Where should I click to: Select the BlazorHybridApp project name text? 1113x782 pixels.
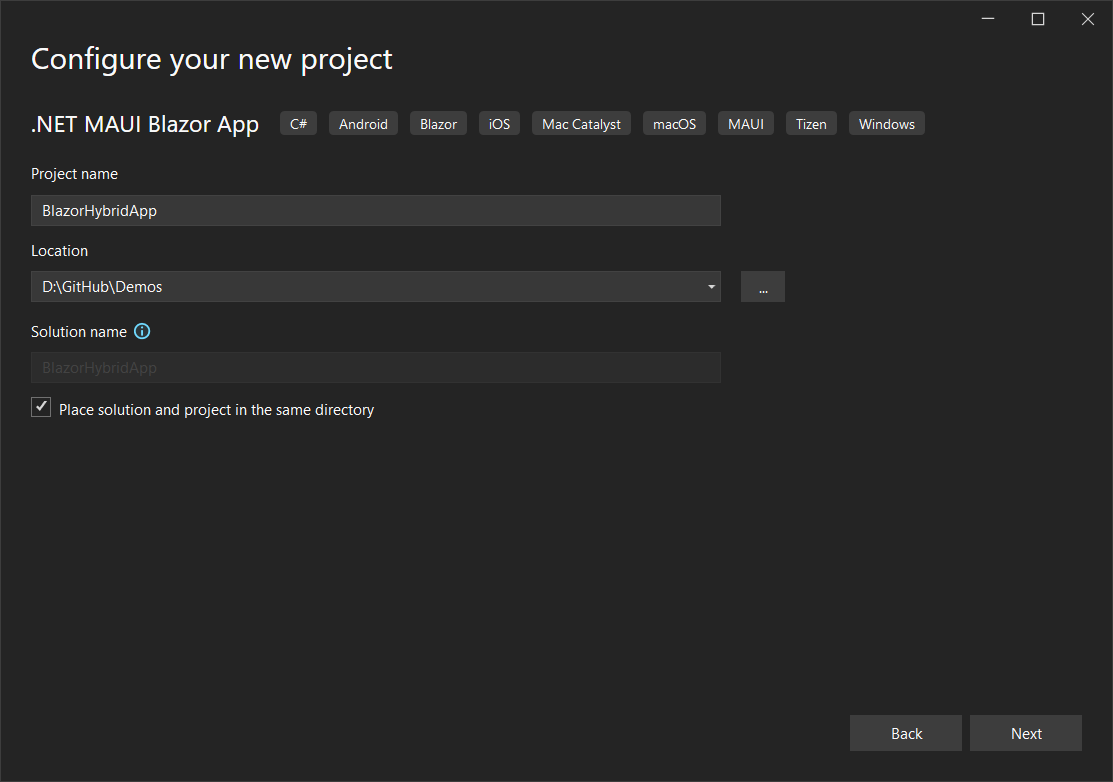[x=98, y=210]
